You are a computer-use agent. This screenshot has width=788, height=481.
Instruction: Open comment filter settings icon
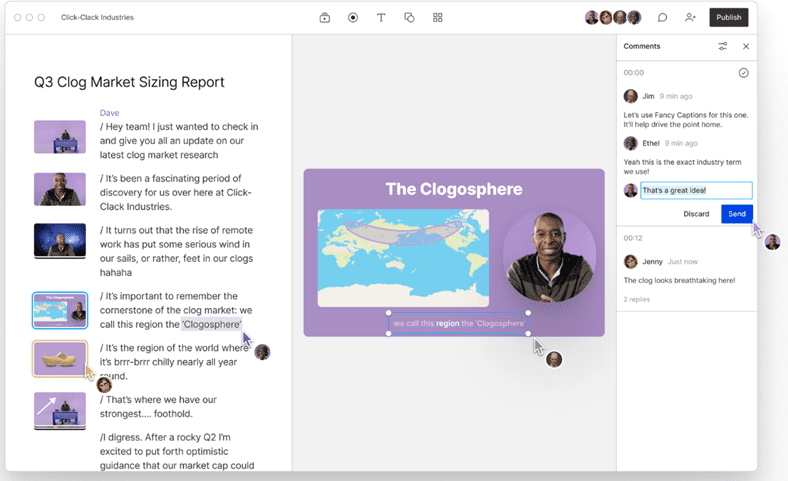click(x=723, y=46)
